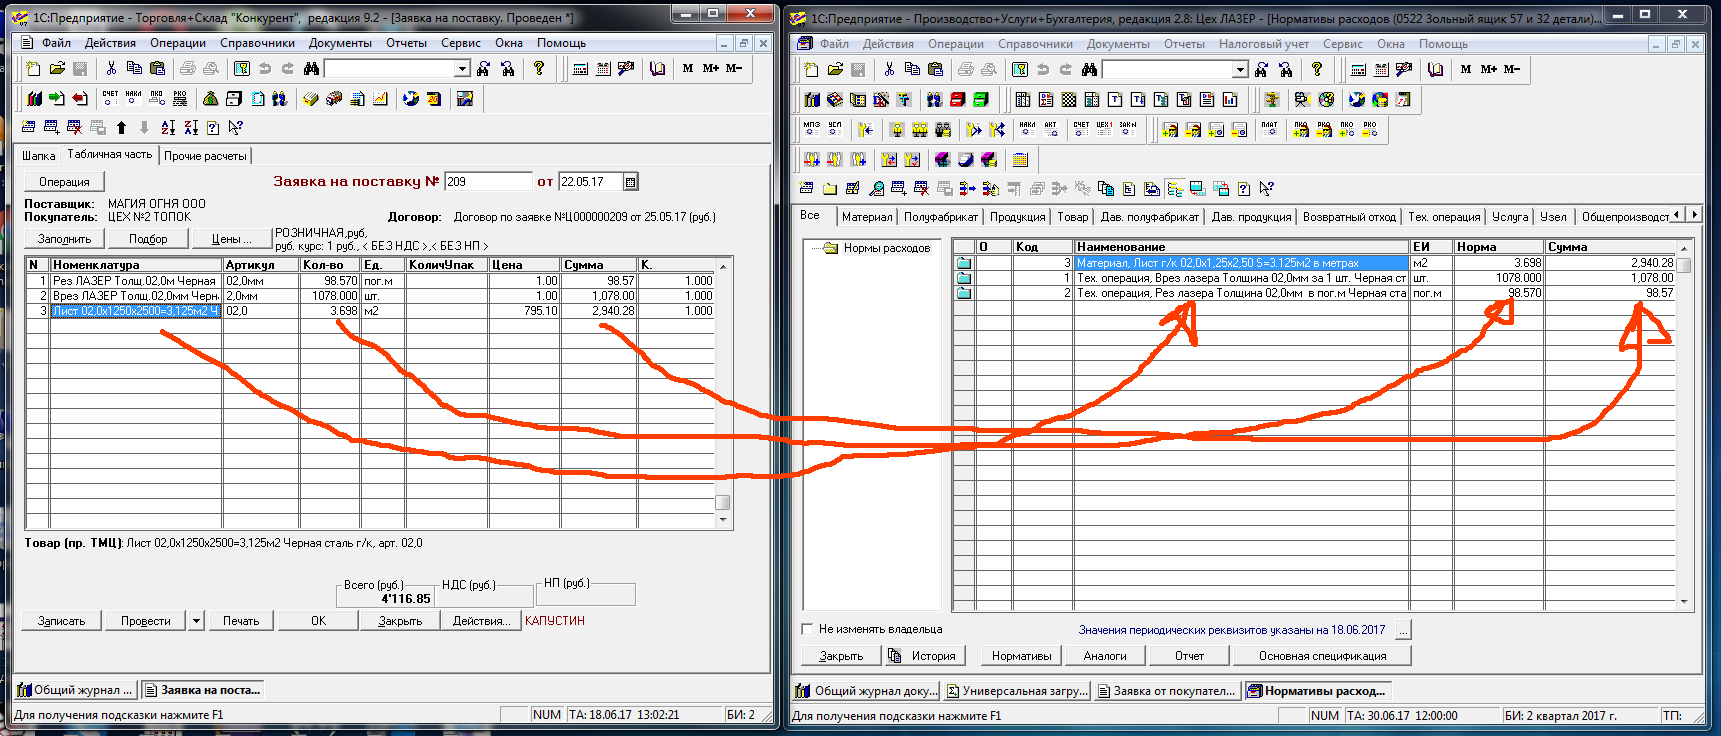
Task: Click the yellow question mark help icon in left window
Action: pyautogui.click(x=539, y=69)
